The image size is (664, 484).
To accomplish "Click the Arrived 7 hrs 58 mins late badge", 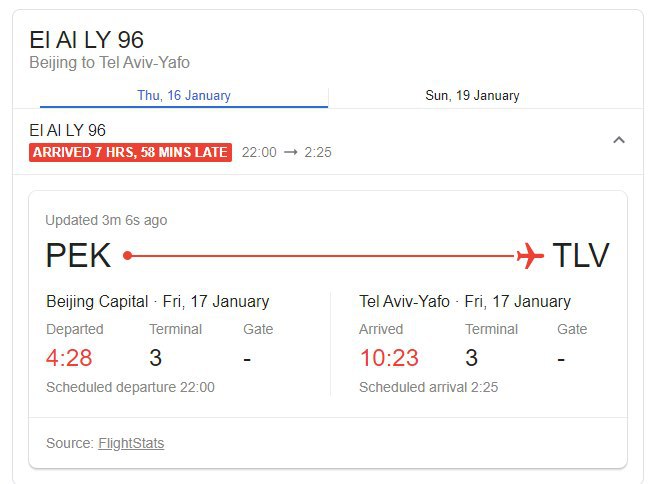I will [x=130, y=152].
